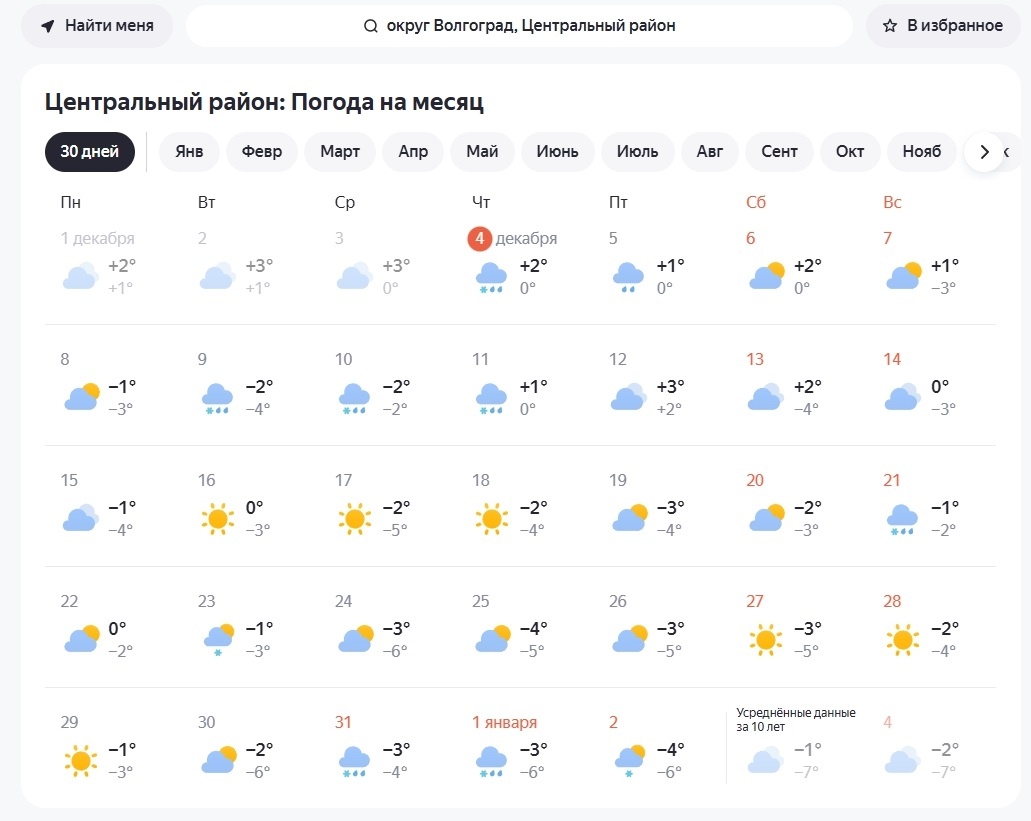The image size is (1031, 821).
Task: Click the Найти меня button
Action: pyautogui.click(x=97, y=25)
